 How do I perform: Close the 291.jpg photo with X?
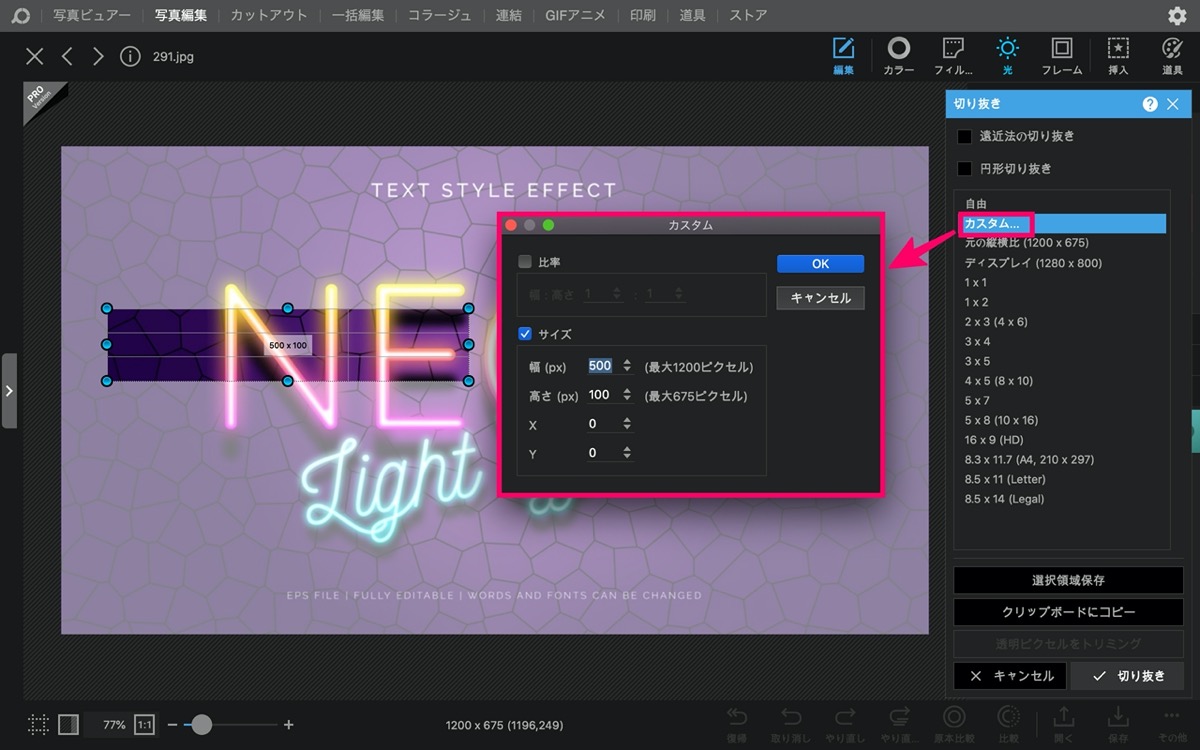[x=35, y=57]
